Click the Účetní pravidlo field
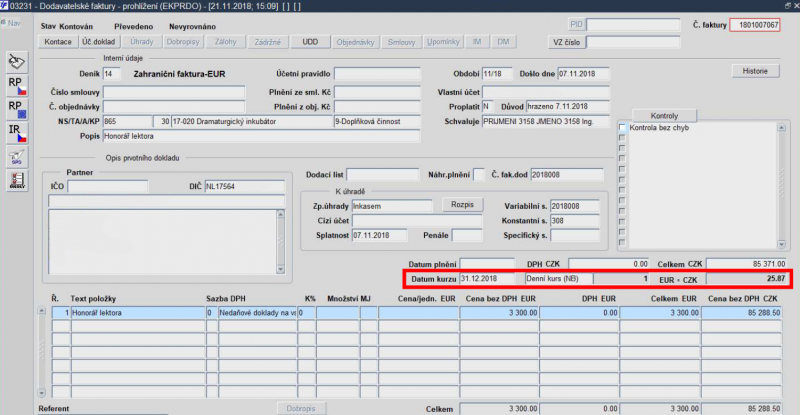800x415 pixels. point(377,74)
